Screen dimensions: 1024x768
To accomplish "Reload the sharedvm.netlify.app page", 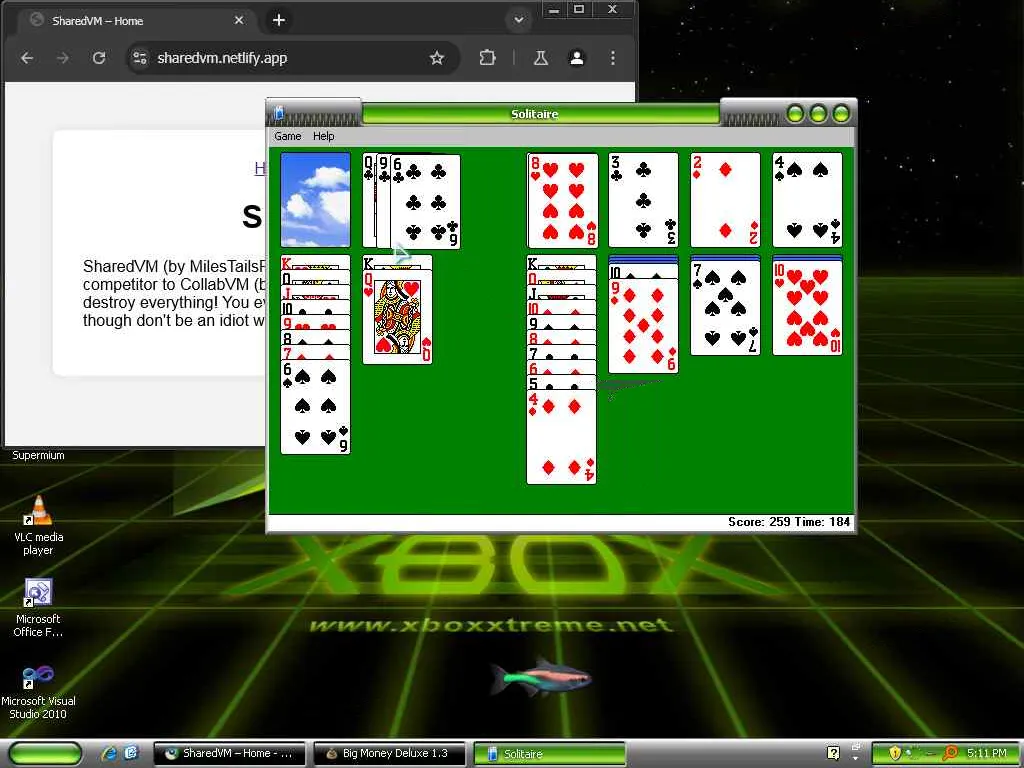I will click(x=99, y=58).
